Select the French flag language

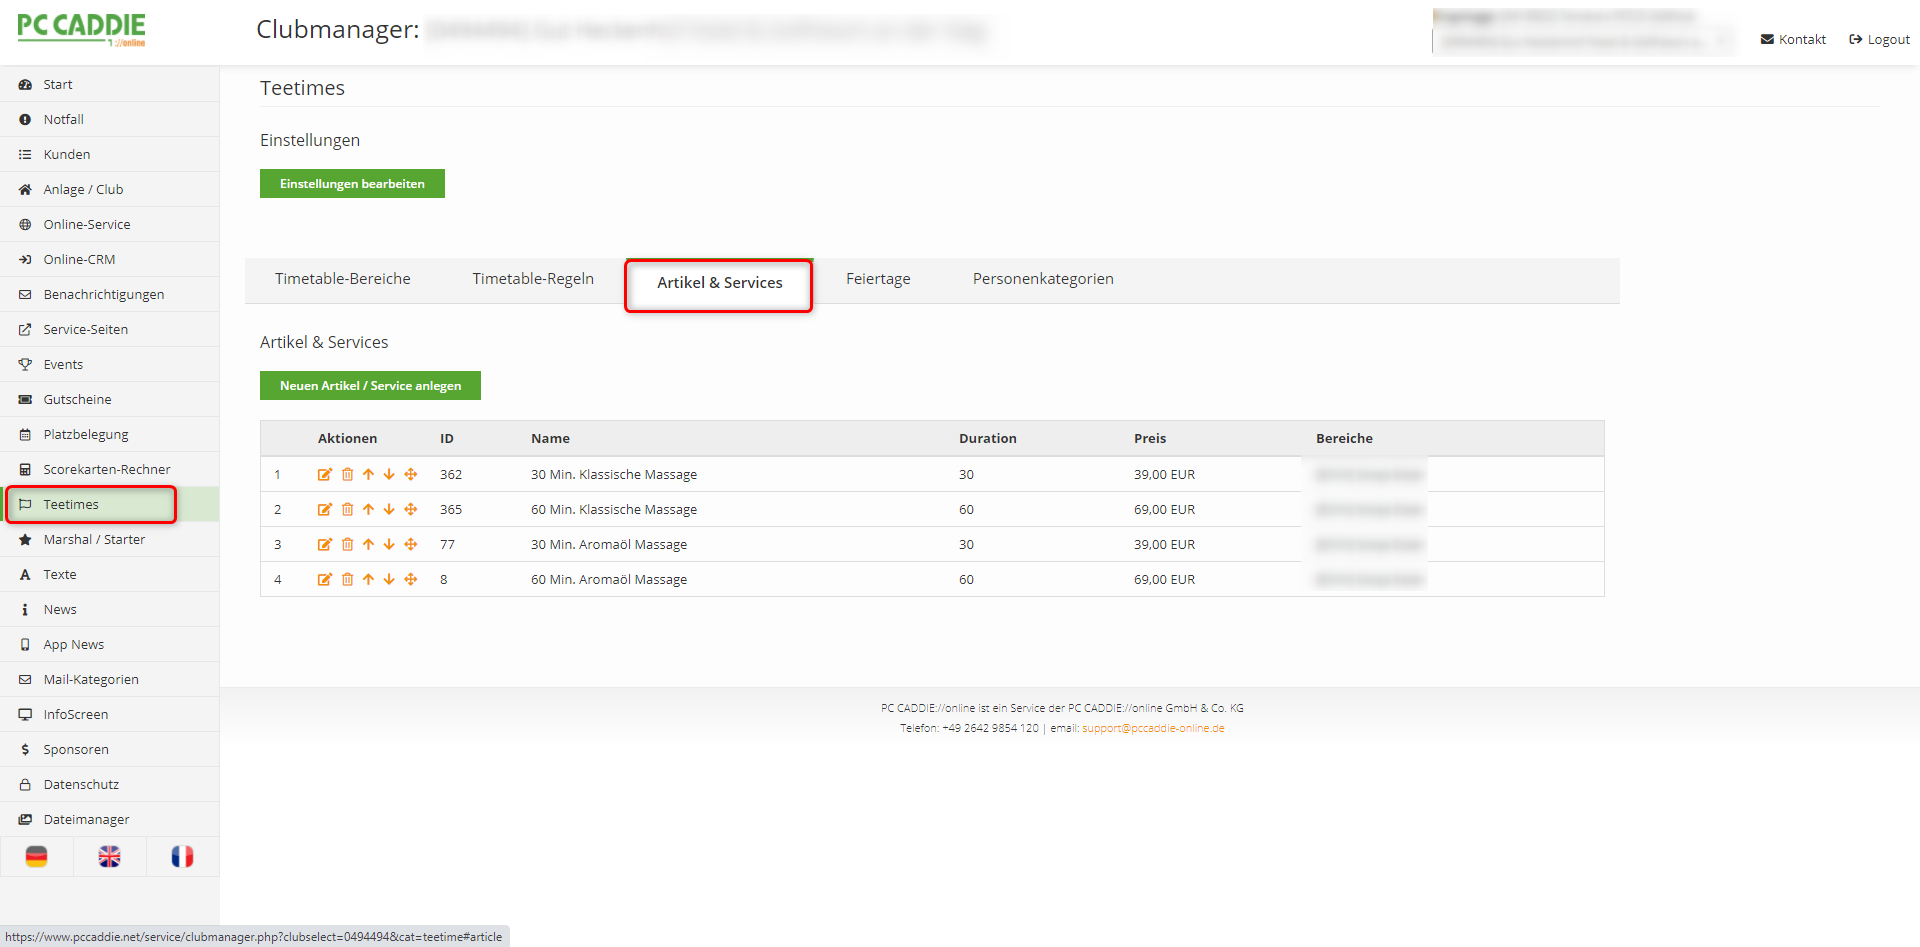(x=182, y=857)
